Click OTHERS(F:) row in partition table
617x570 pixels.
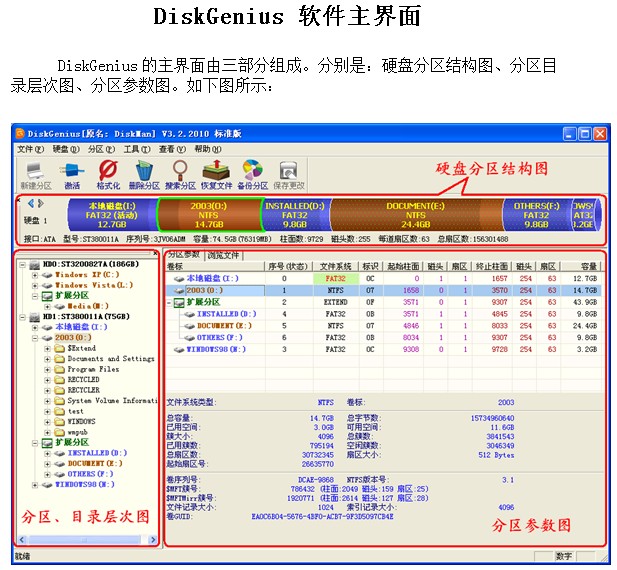(x=384, y=338)
